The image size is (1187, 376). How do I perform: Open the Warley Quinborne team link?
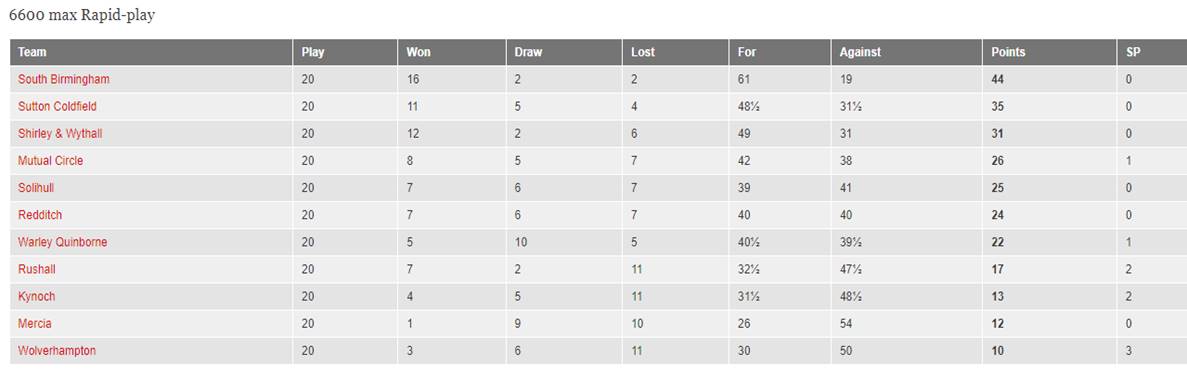(x=63, y=243)
